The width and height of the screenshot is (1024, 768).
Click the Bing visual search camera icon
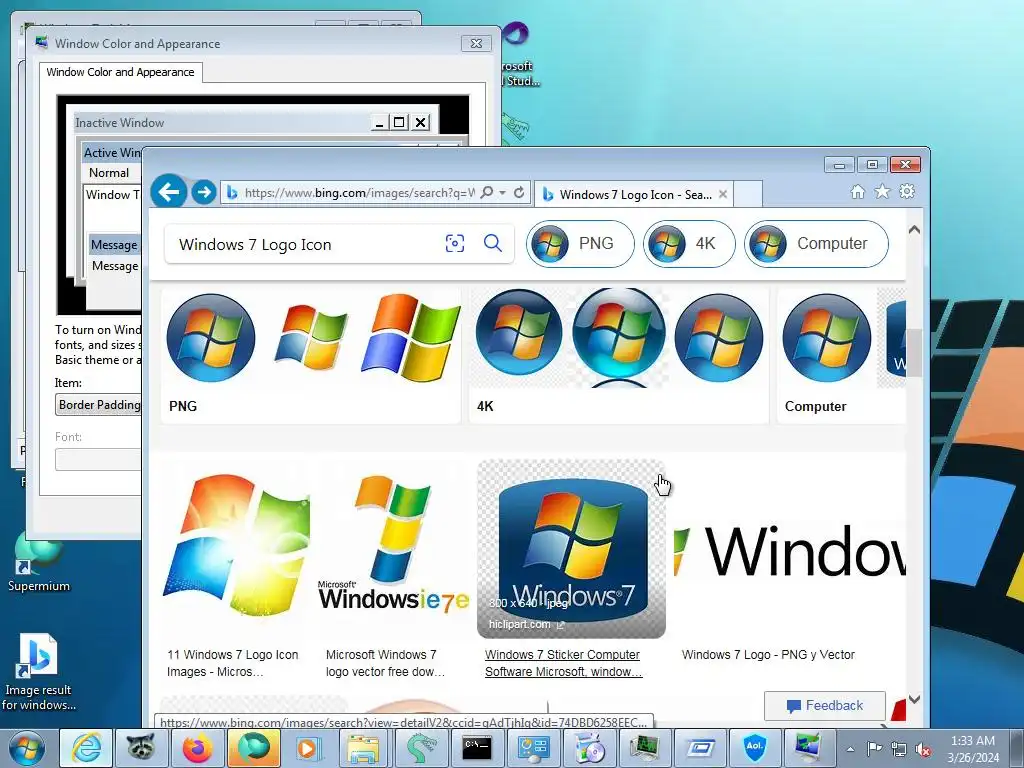[455, 244]
